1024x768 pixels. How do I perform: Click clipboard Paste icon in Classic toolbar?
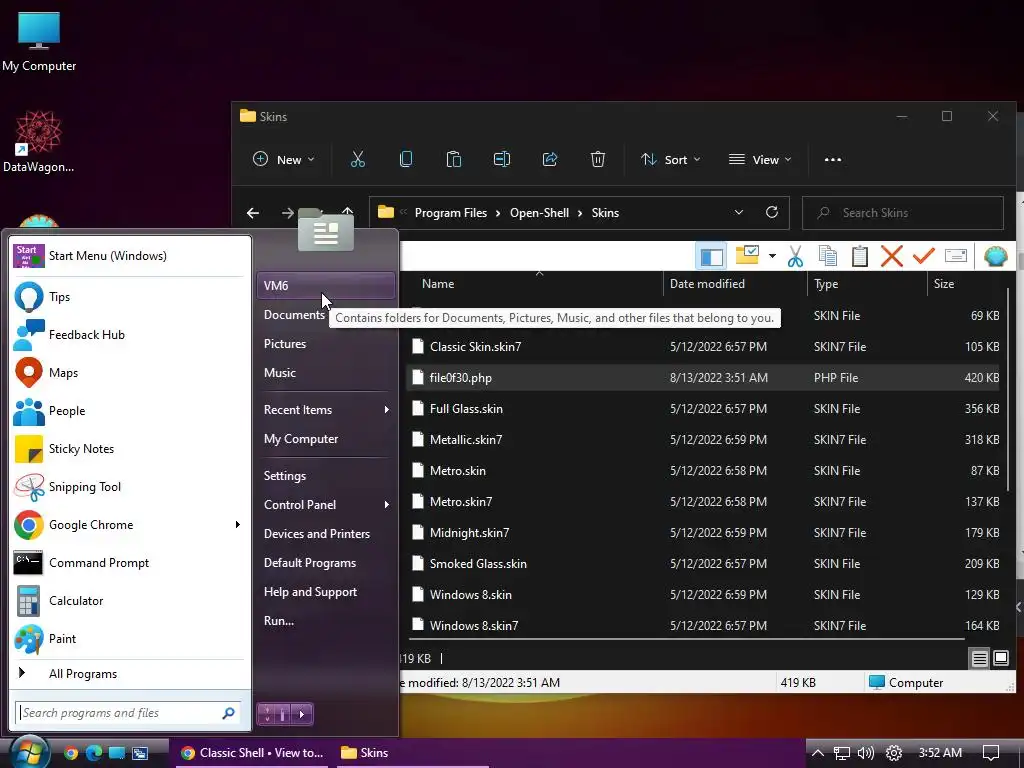pos(859,256)
